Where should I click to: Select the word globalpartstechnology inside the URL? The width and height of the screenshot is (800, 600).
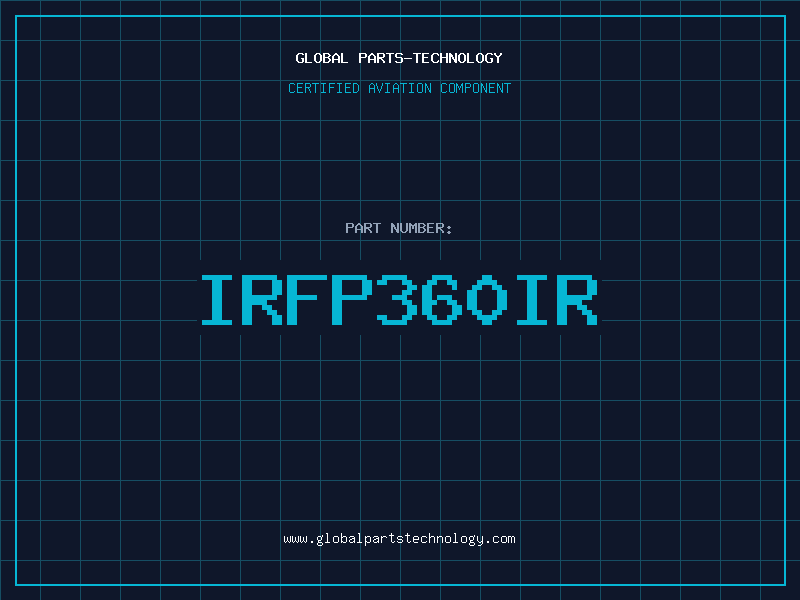tap(399, 539)
